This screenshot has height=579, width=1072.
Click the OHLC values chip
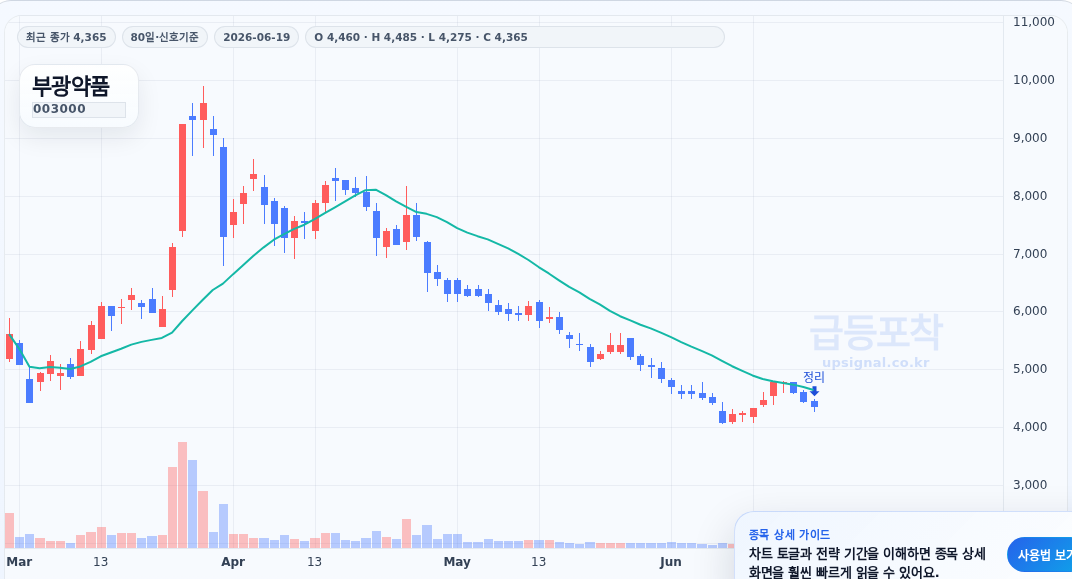(514, 37)
